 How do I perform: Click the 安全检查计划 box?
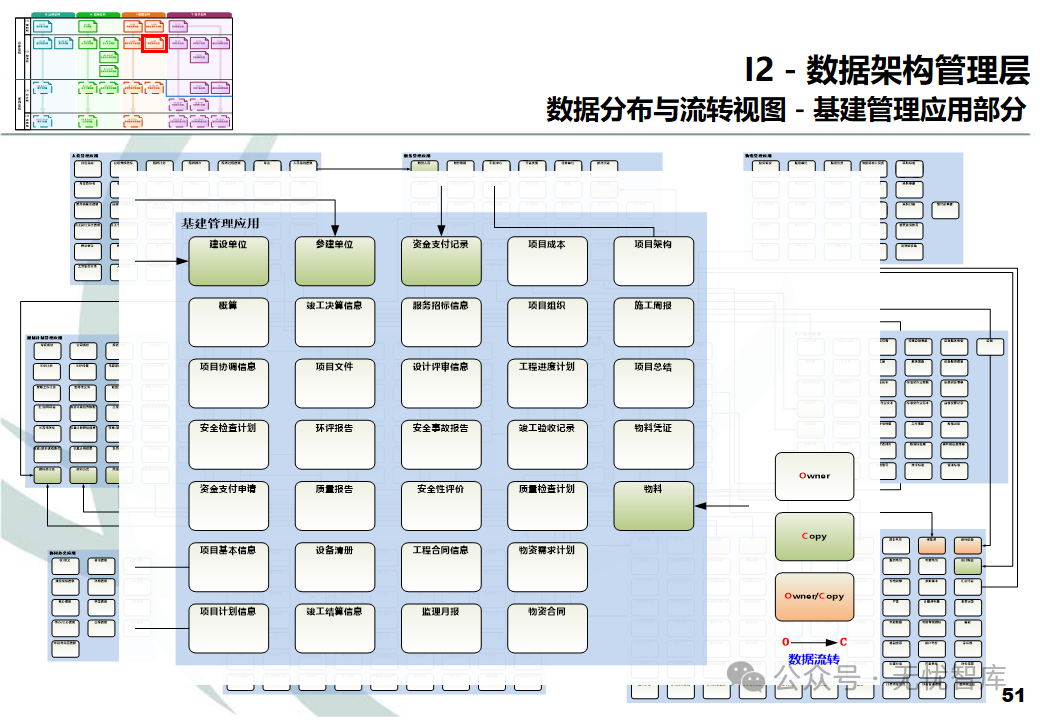coord(228,445)
